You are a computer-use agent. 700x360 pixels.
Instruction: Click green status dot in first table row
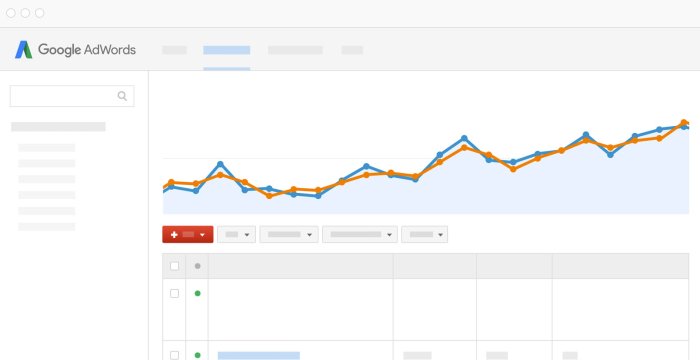[197, 293]
